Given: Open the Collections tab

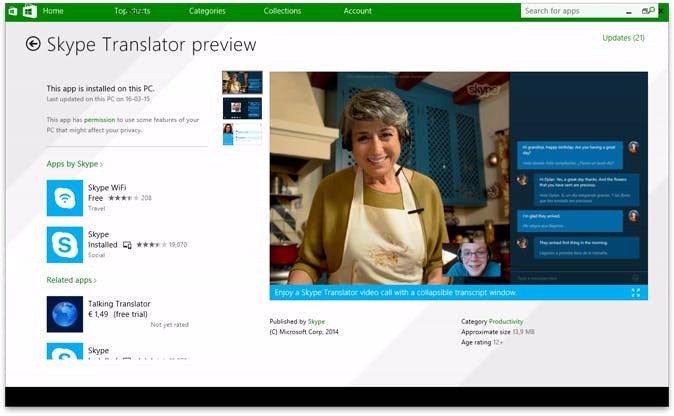Looking at the screenshot, I should [282, 11].
